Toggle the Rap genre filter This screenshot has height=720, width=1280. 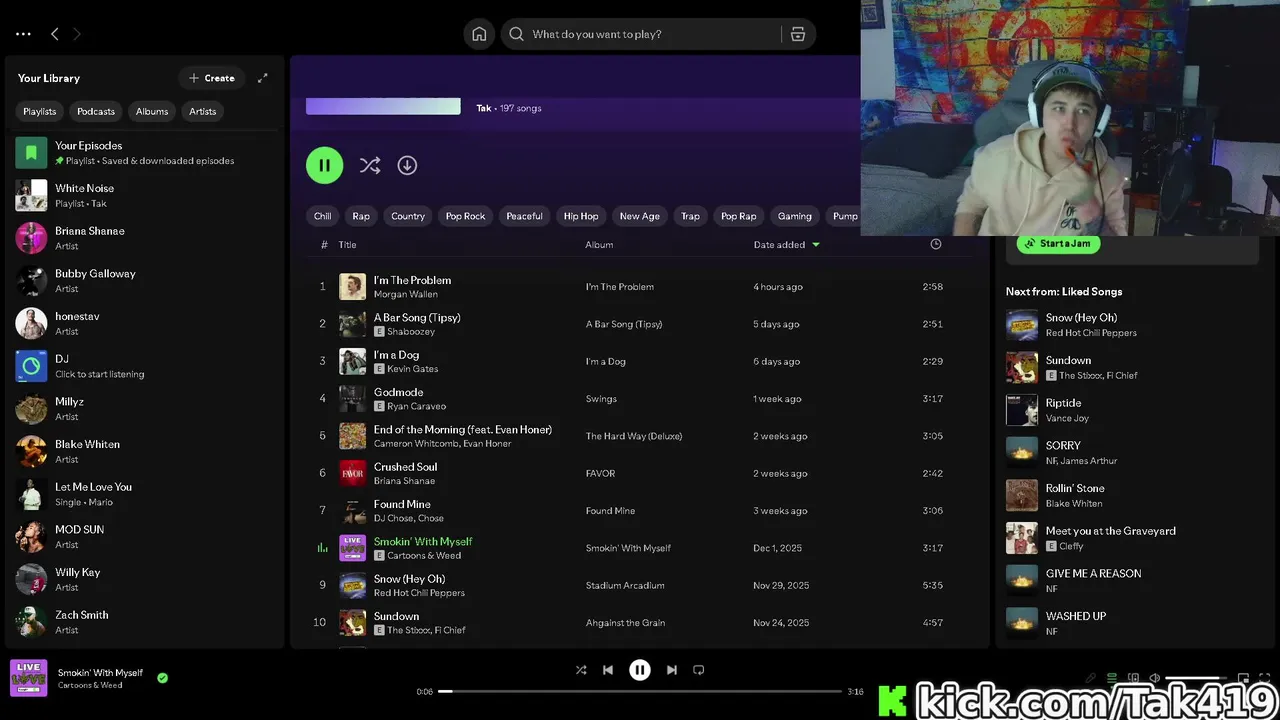pos(361,216)
